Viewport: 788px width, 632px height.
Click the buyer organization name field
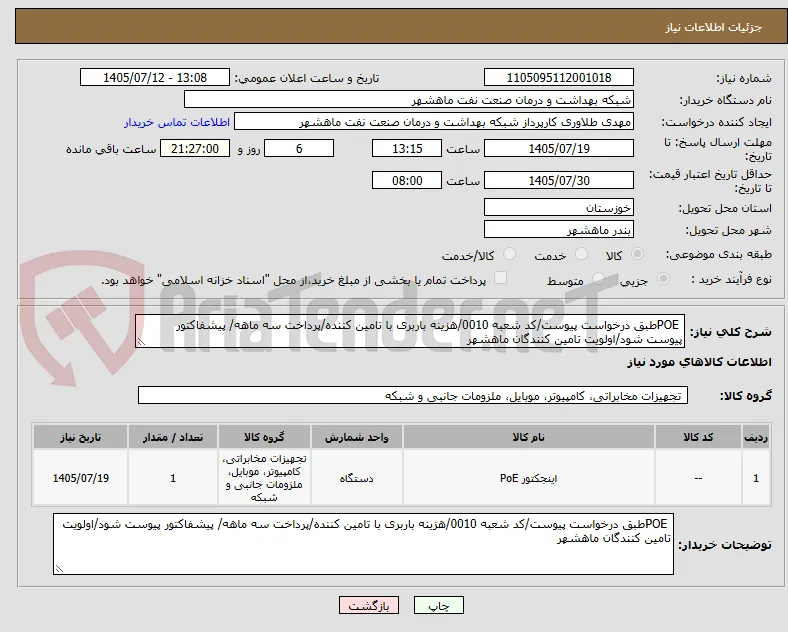(x=409, y=100)
